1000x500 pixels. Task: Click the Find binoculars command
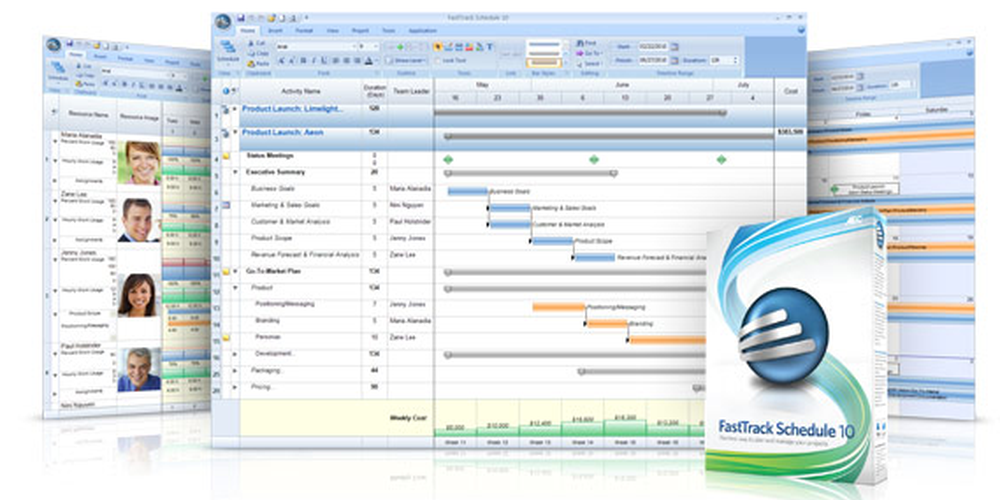(585, 43)
